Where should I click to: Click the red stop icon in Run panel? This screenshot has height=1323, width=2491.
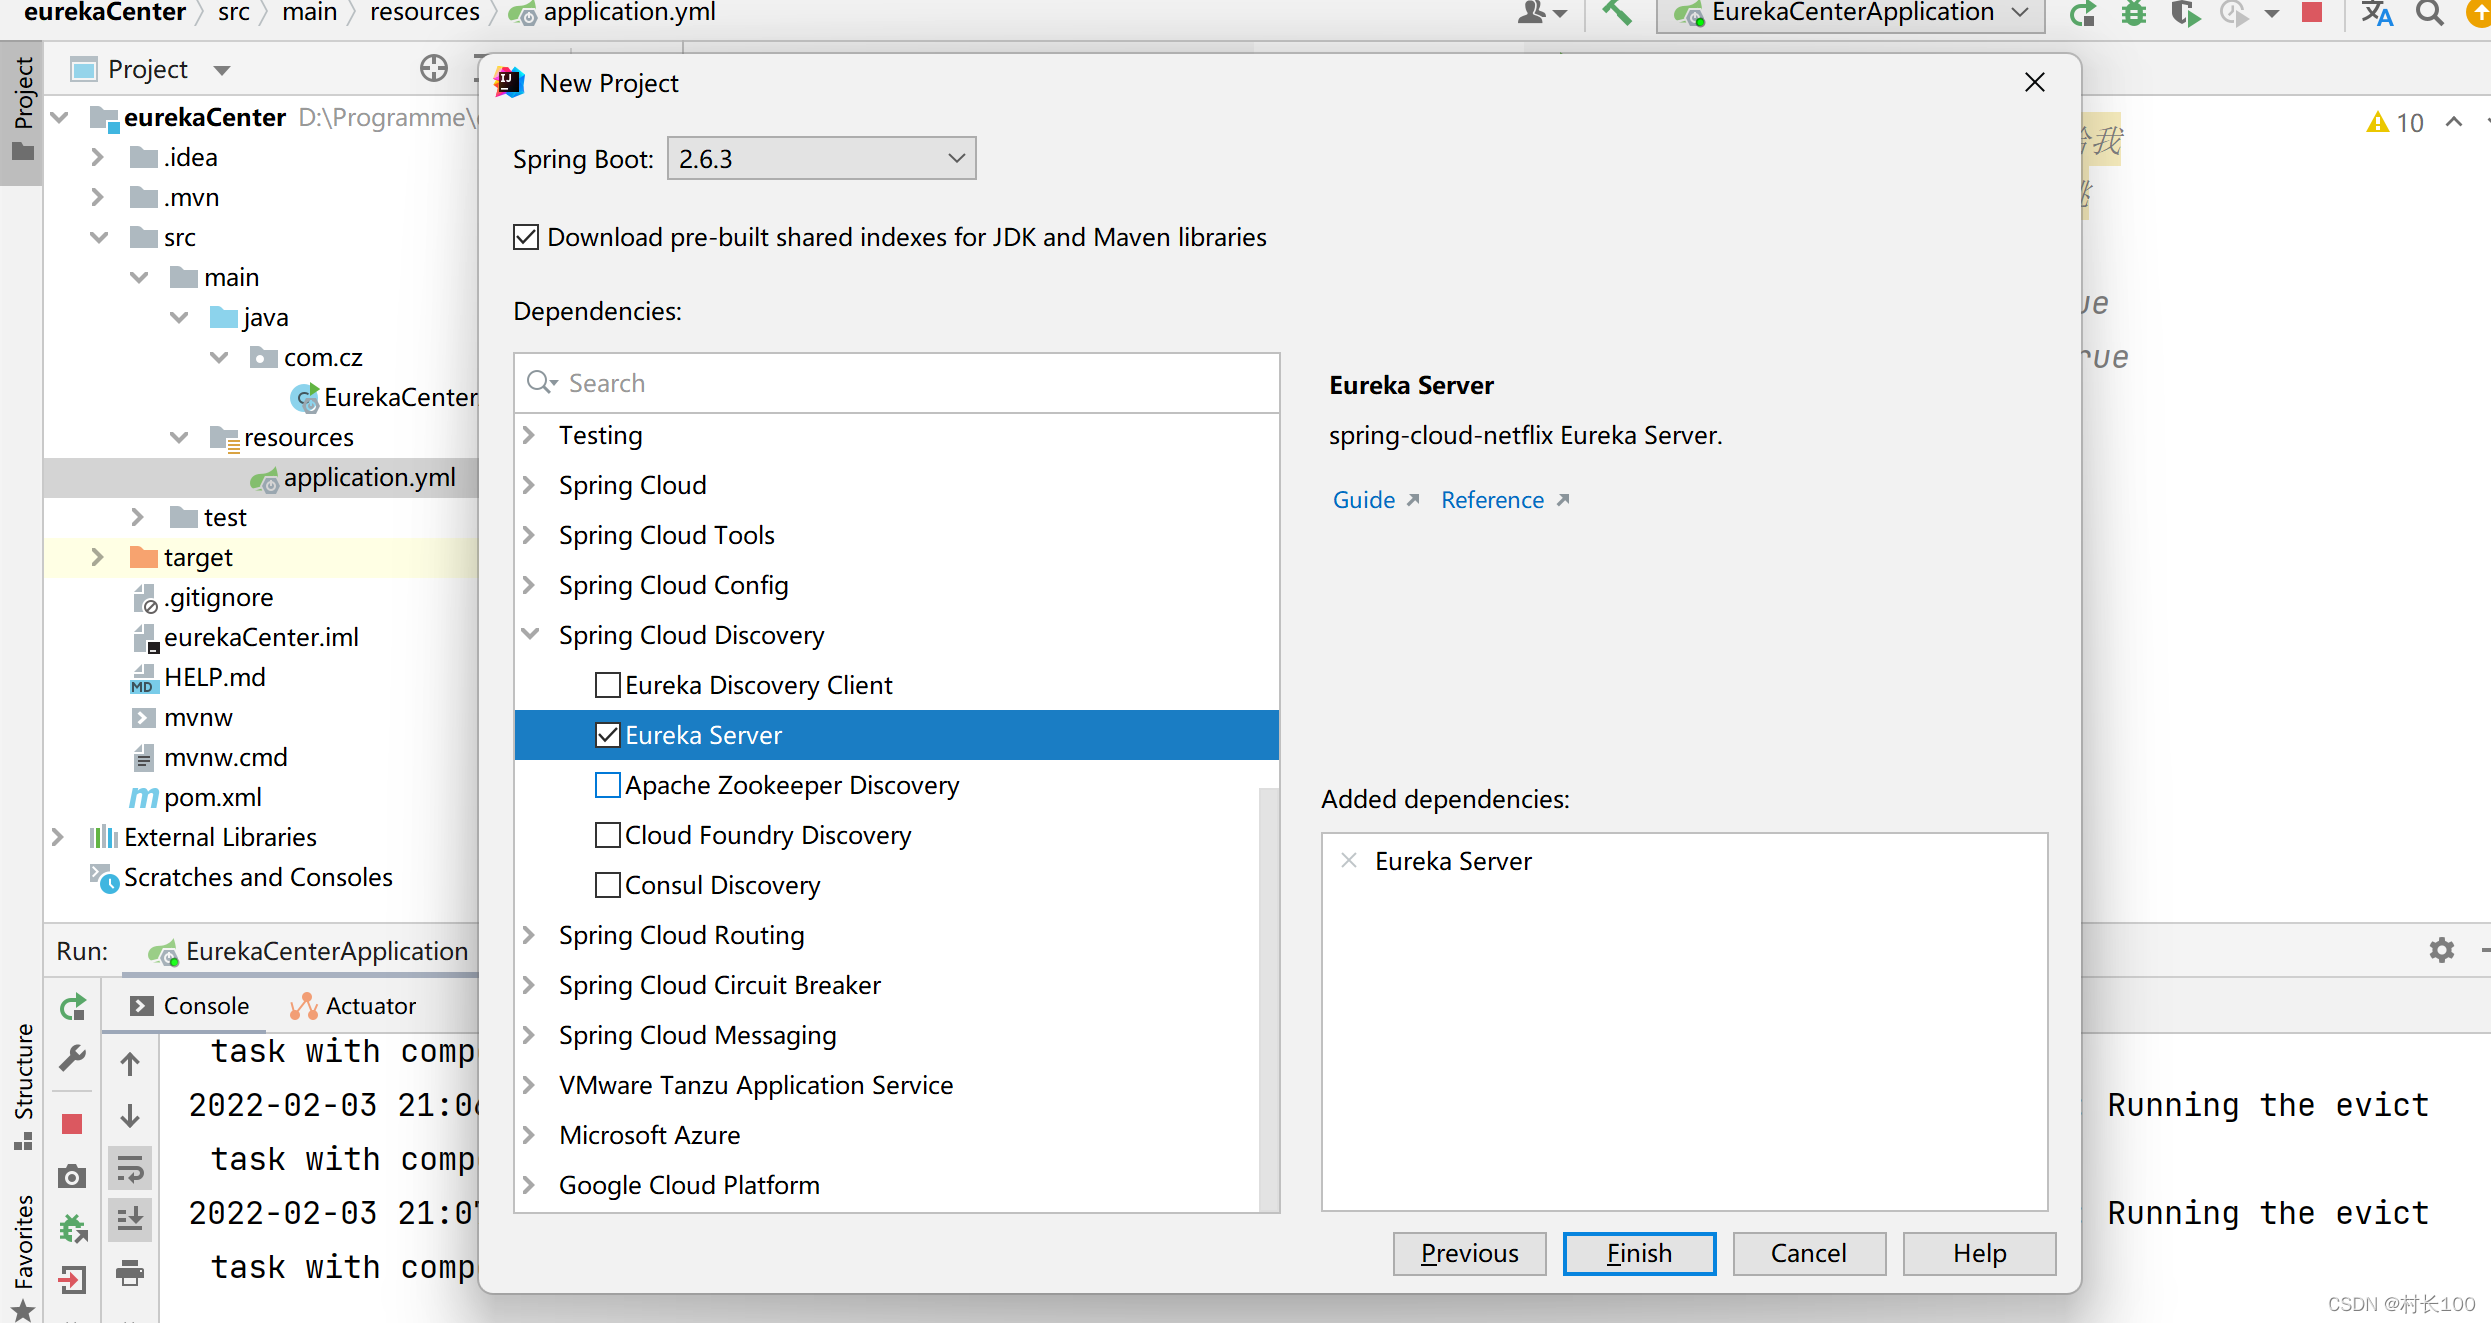[72, 1124]
